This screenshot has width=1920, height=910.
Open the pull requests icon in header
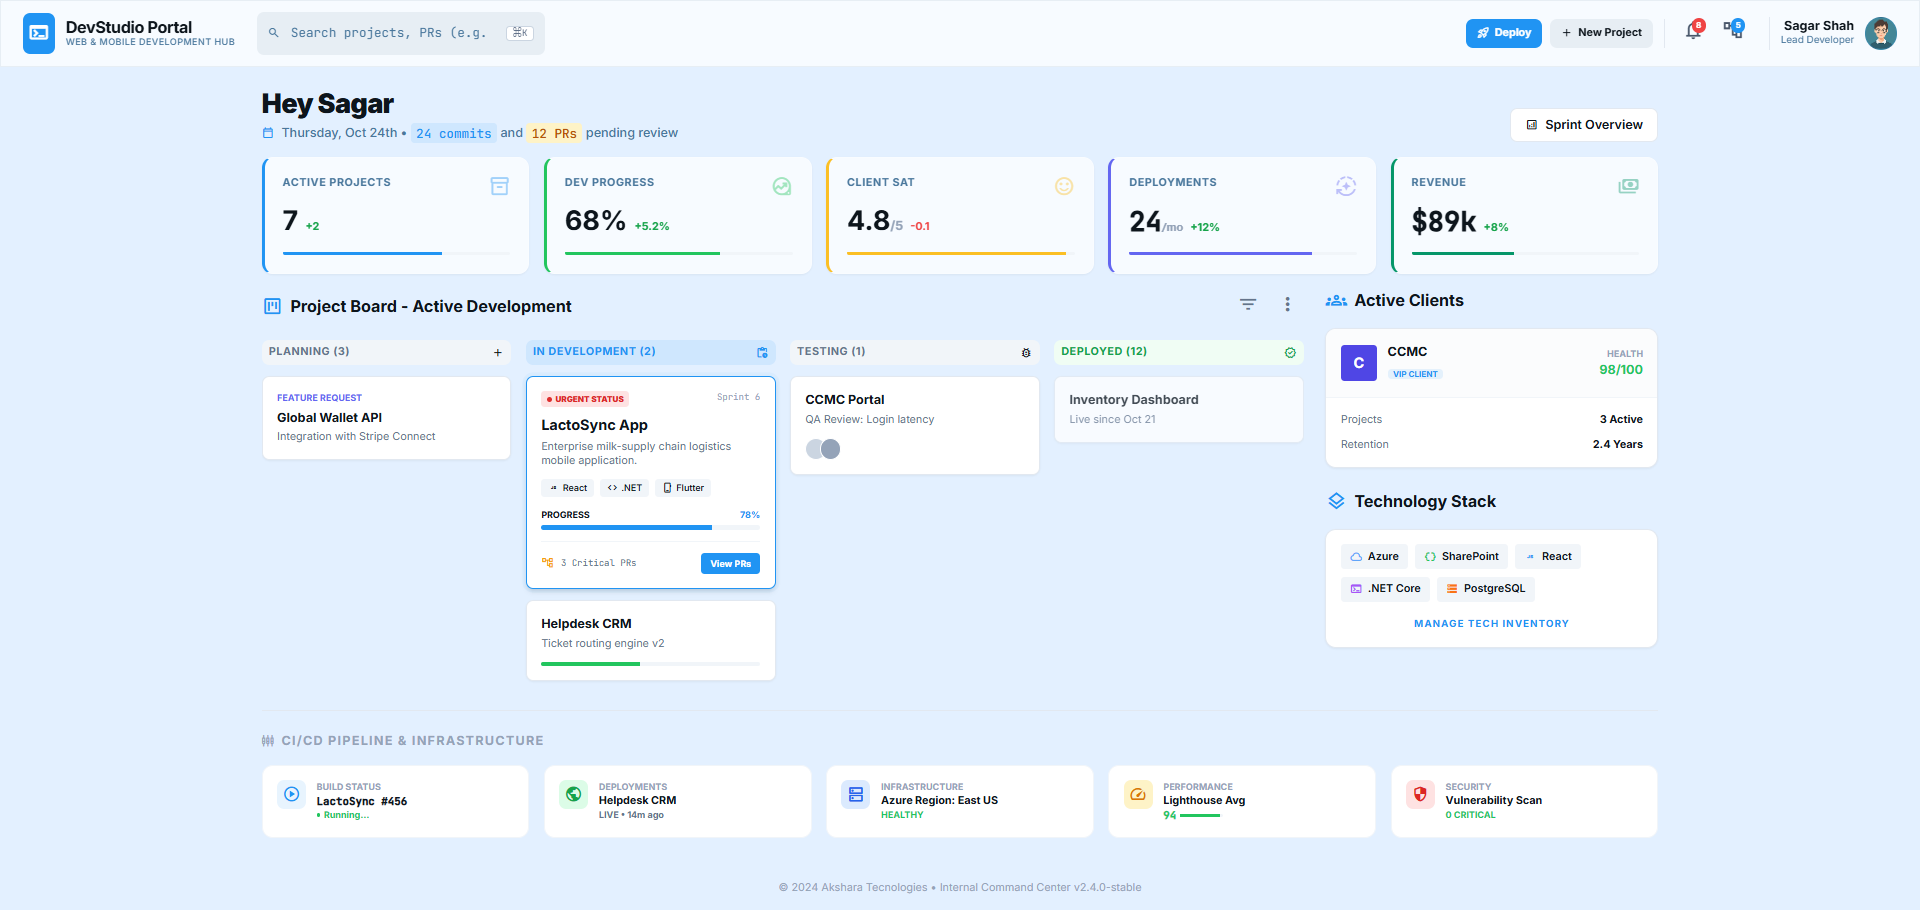1733,32
